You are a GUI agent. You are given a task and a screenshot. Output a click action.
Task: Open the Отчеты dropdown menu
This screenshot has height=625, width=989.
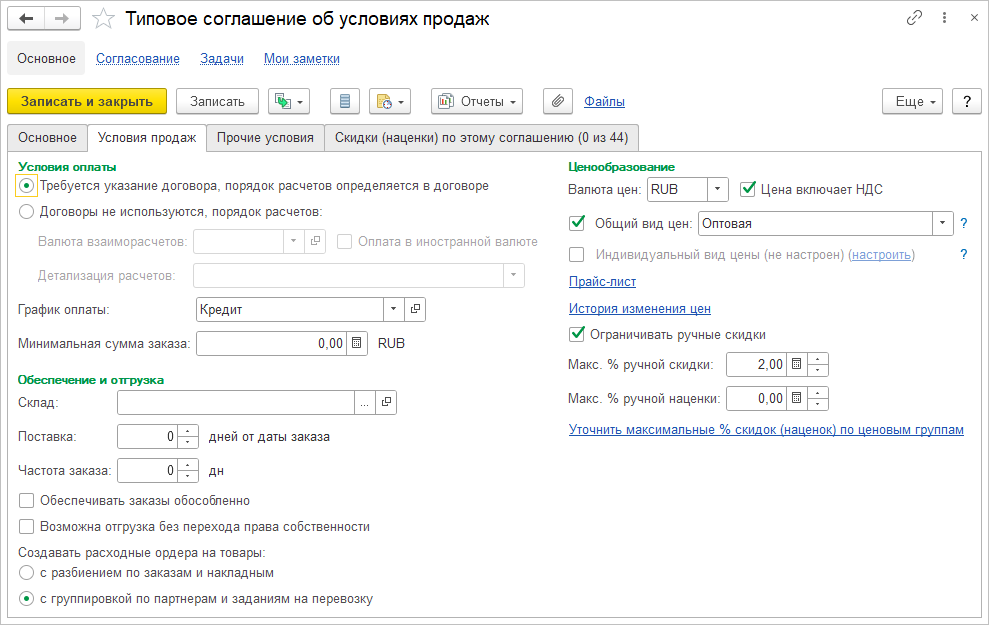[x=477, y=101]
